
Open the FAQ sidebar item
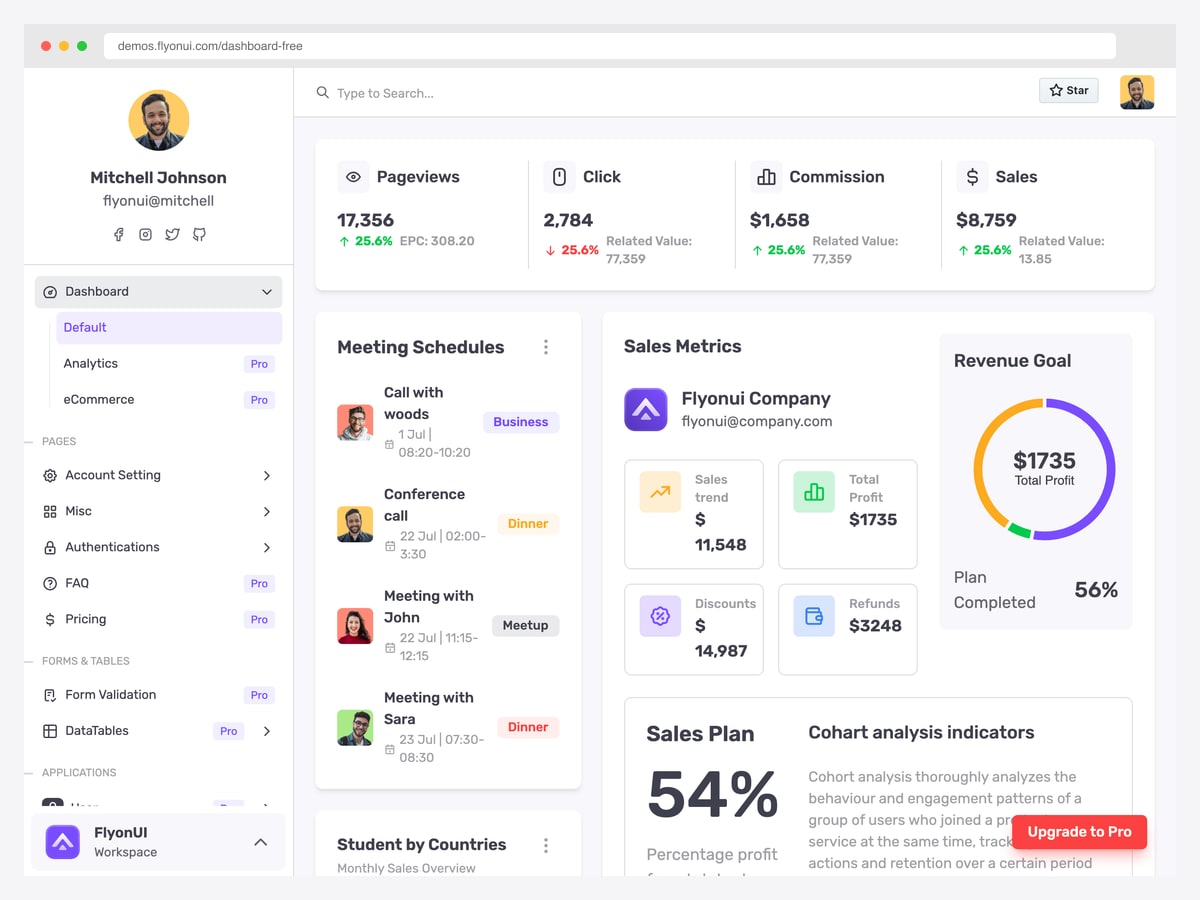click(158, 584)
